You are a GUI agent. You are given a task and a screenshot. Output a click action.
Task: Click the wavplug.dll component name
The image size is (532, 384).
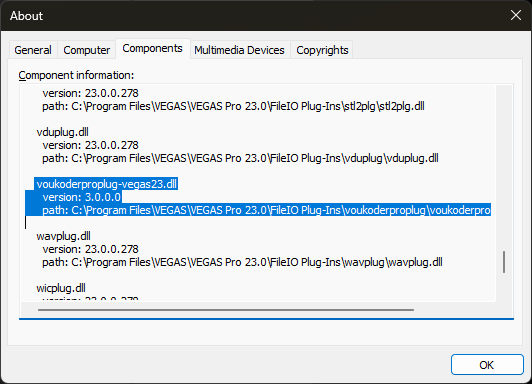63,236
